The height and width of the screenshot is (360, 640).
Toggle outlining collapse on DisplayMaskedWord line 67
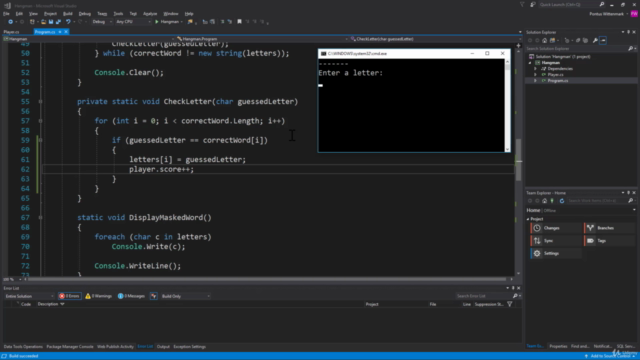click(40, 218)
